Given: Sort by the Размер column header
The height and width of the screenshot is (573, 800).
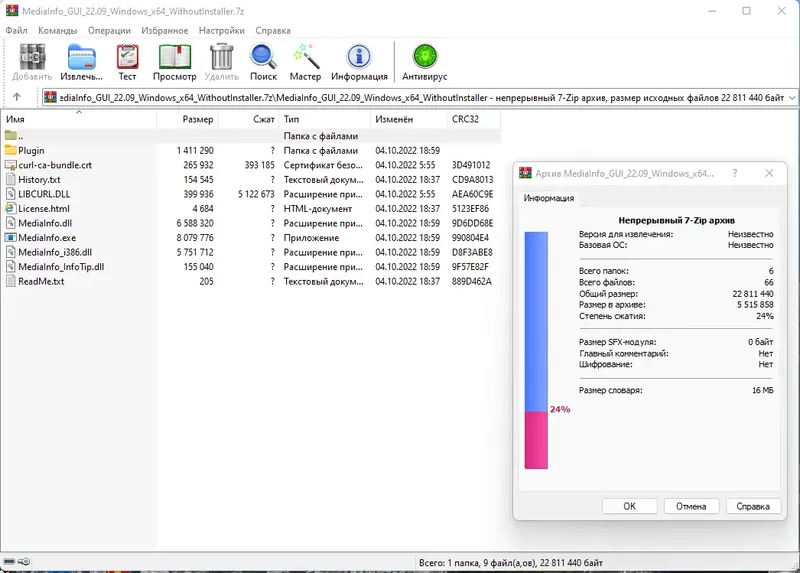Looking at the screenshot, I should [x=187, y=119].
